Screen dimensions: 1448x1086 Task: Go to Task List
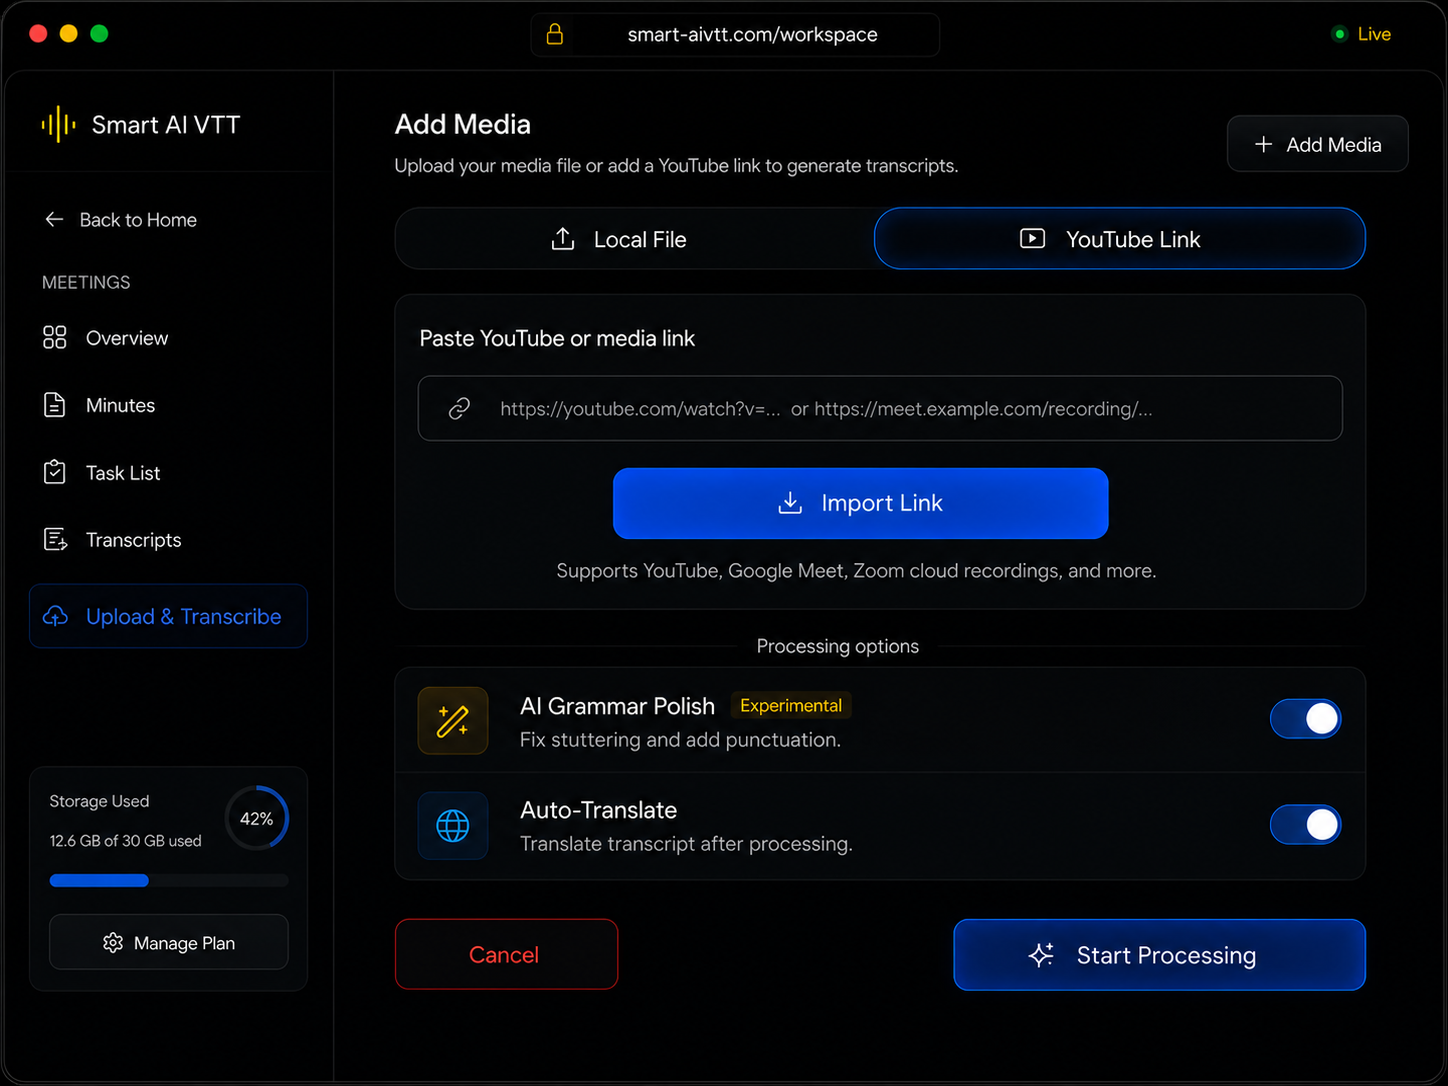tap(168, 473)
